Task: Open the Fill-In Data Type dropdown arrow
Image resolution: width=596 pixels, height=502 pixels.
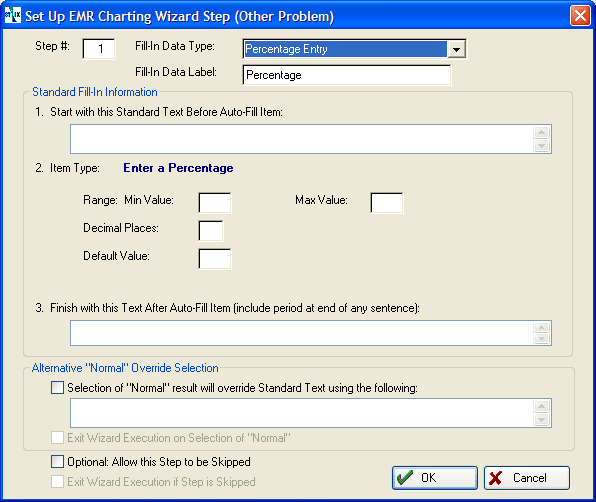Action: [457, 49]
